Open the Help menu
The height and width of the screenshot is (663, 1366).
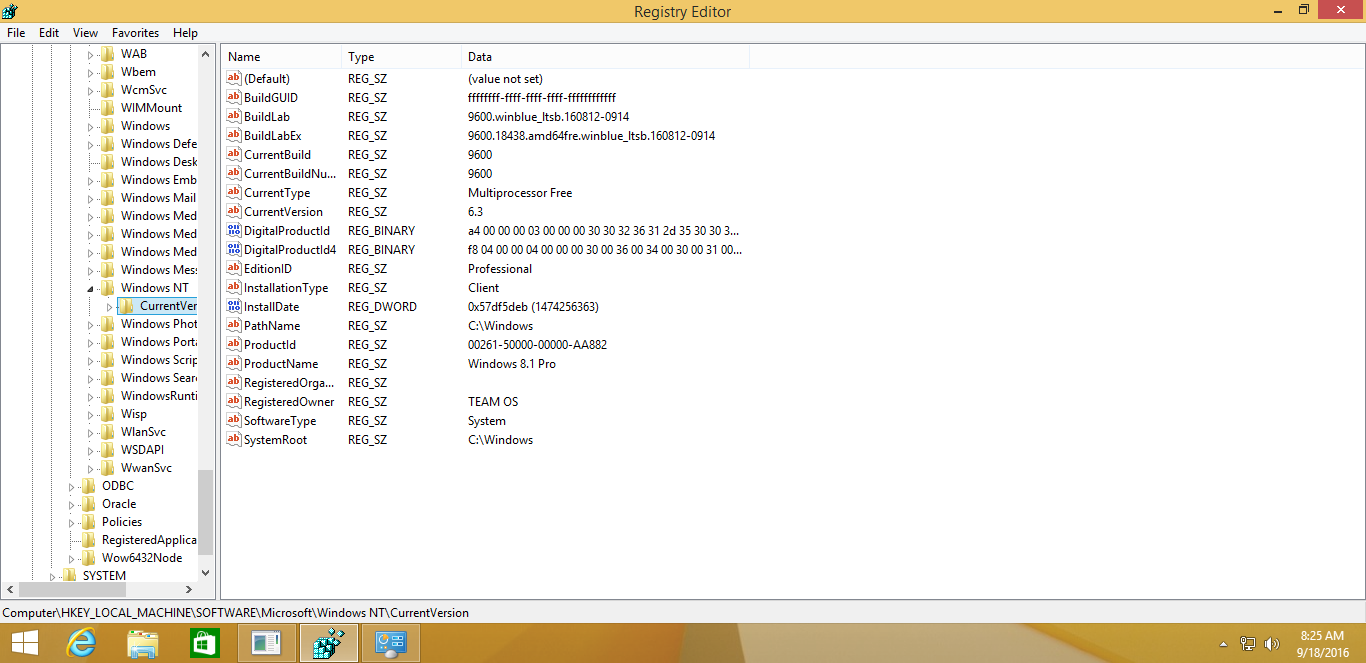click(186, 33)
